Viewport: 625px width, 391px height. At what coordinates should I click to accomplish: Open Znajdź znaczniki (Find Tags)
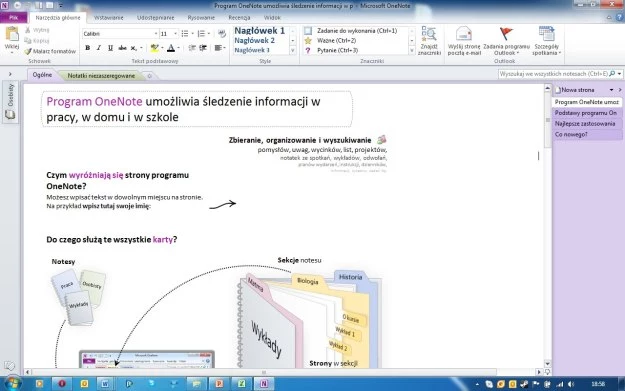[429, 41]
